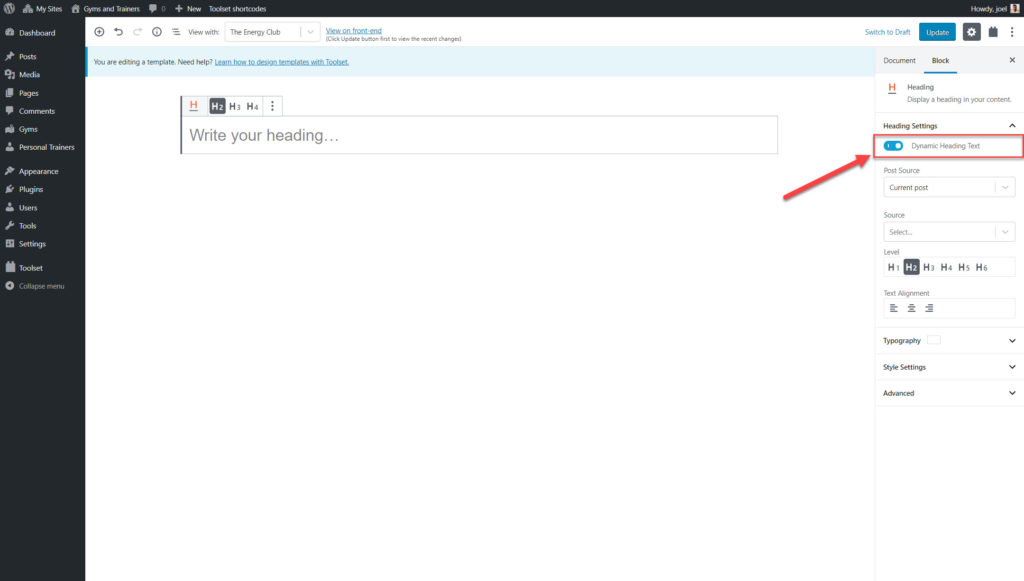Choose H1 level in sidebar
1024x581 pixels.
point(893,267)
